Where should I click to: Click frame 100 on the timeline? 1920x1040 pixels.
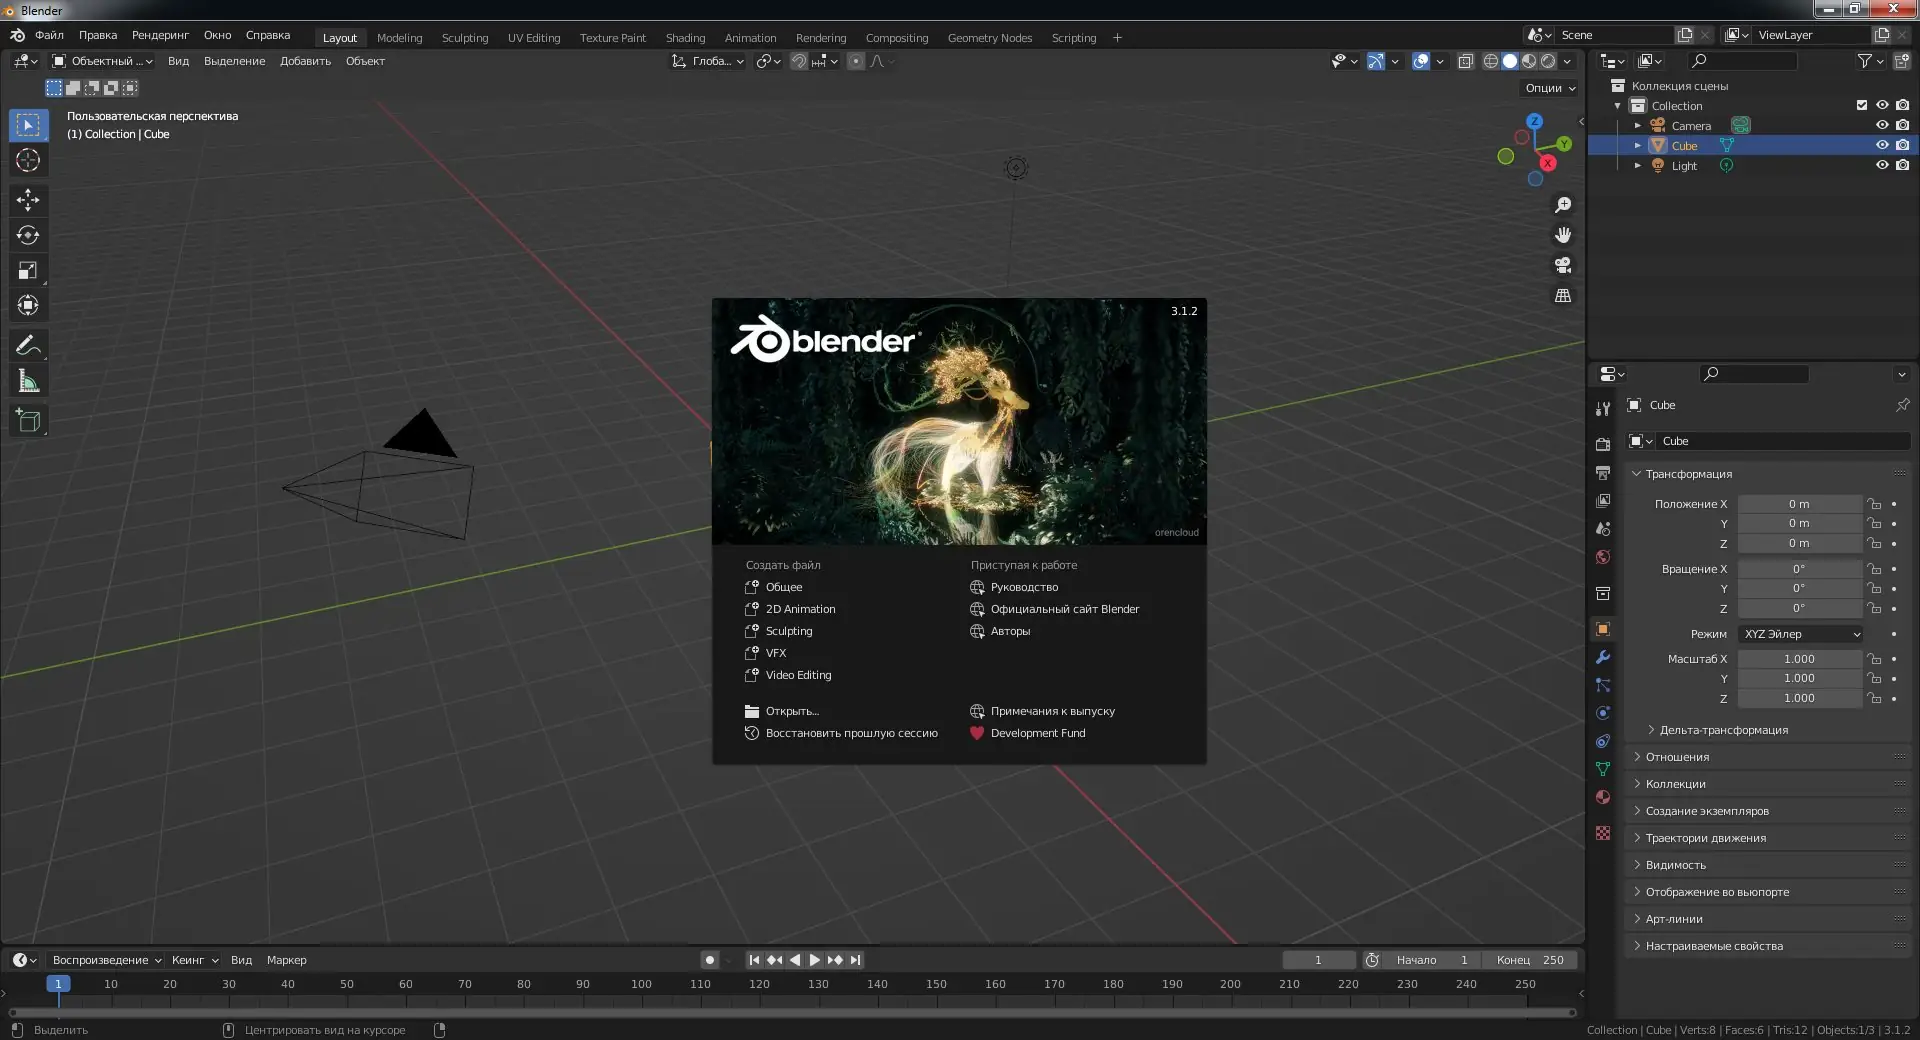pyautogui.click(x=641, y=985)
